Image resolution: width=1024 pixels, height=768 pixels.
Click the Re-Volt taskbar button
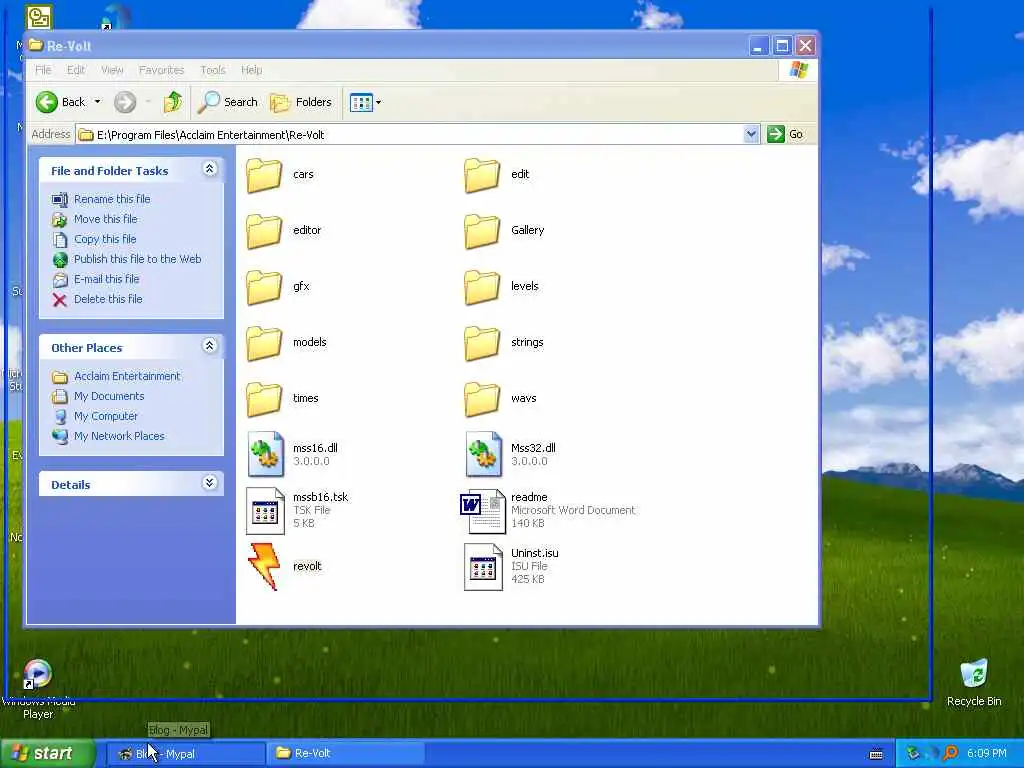click(345, 754)
